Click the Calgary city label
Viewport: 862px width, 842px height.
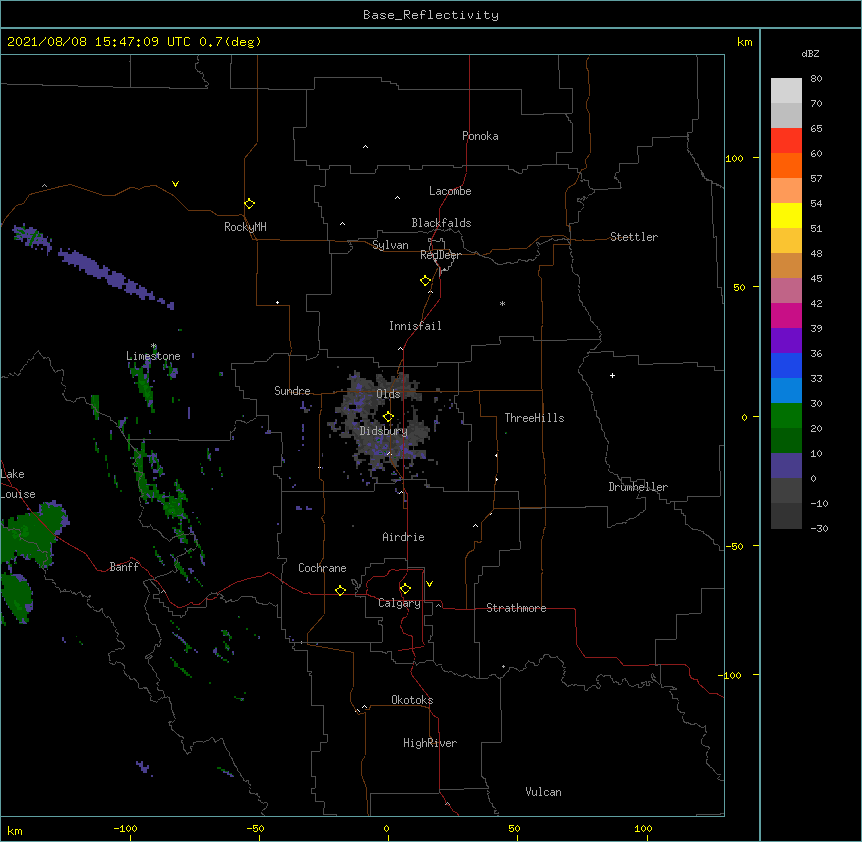point(399,603)
